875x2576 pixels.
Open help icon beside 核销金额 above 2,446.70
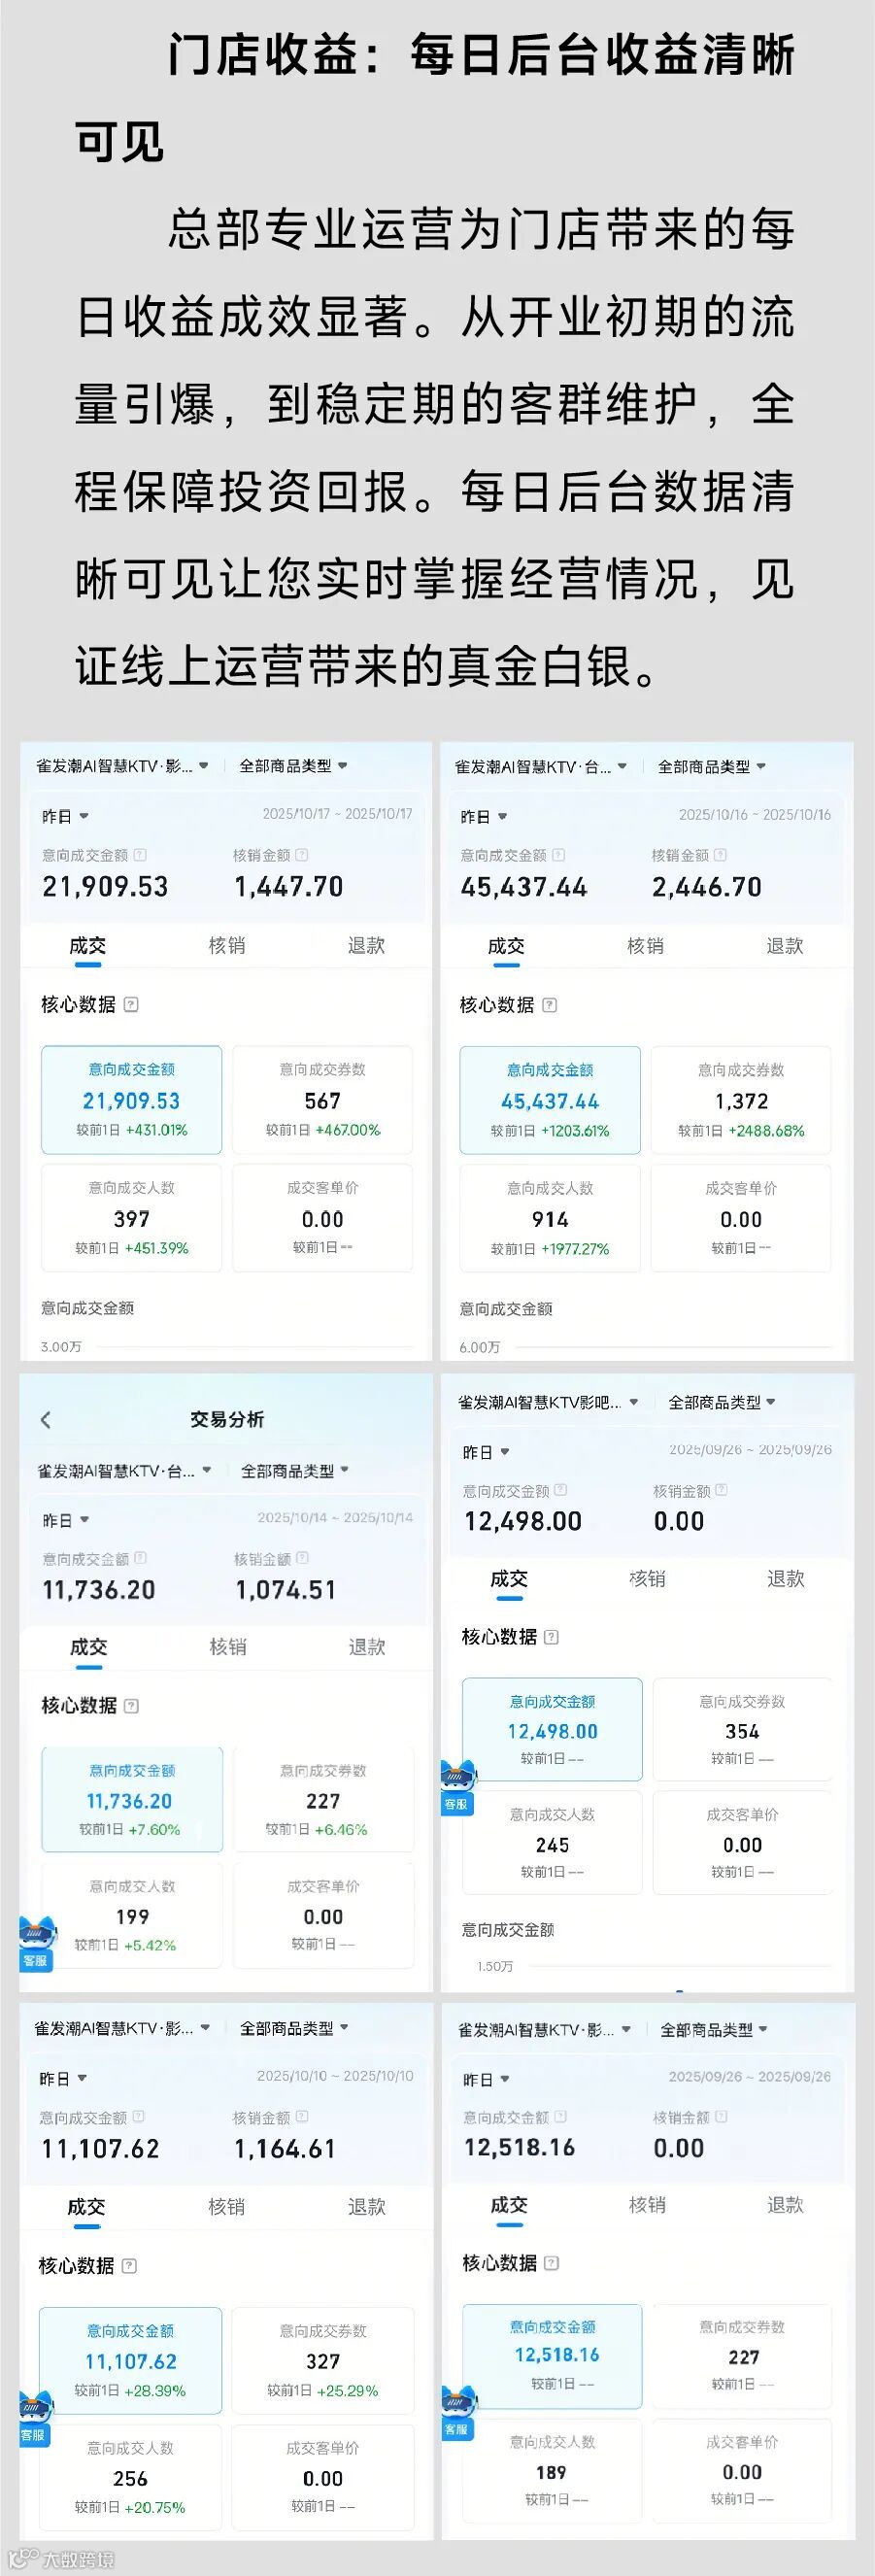pyautogui.click(x=720, y=855)
